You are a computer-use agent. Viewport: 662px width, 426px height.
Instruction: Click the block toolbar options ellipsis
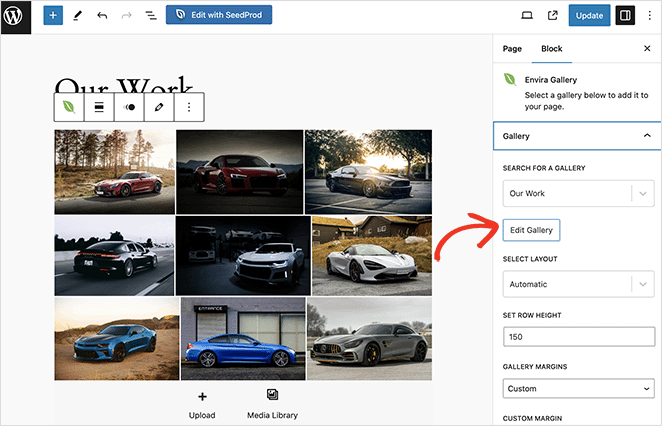click(x=190, y=107)
